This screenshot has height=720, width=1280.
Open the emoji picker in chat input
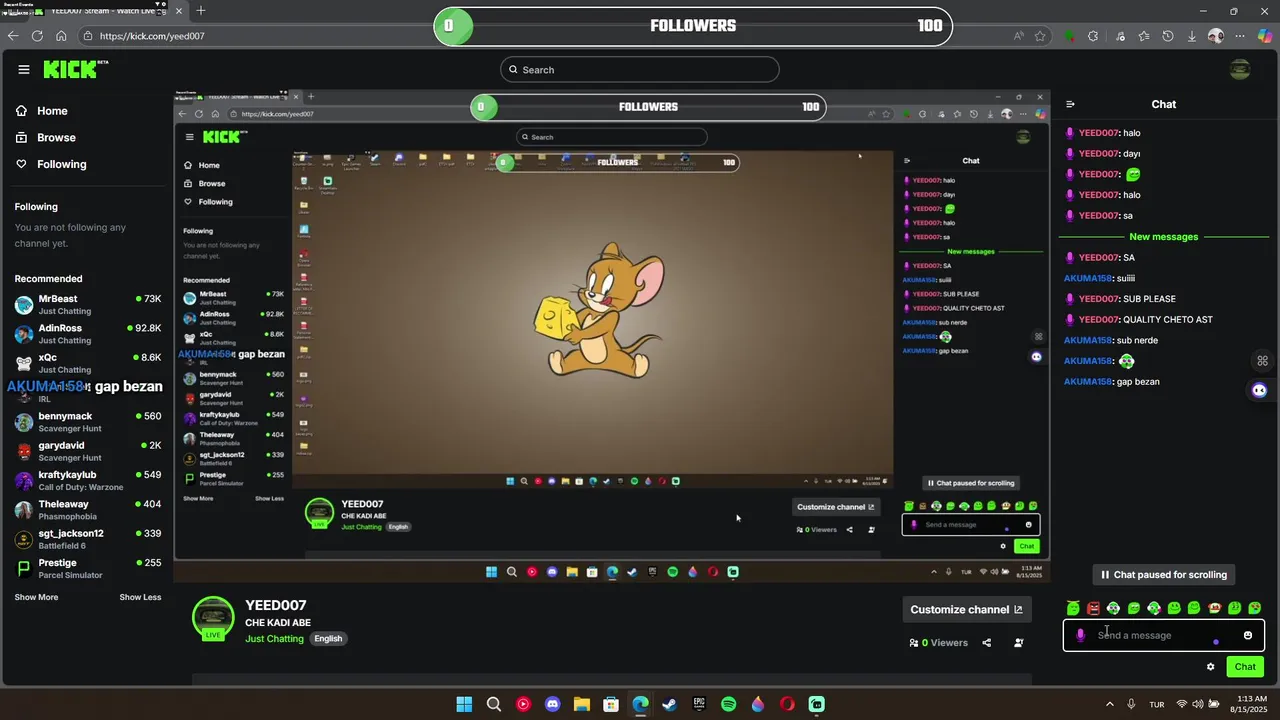(1248, 635)
